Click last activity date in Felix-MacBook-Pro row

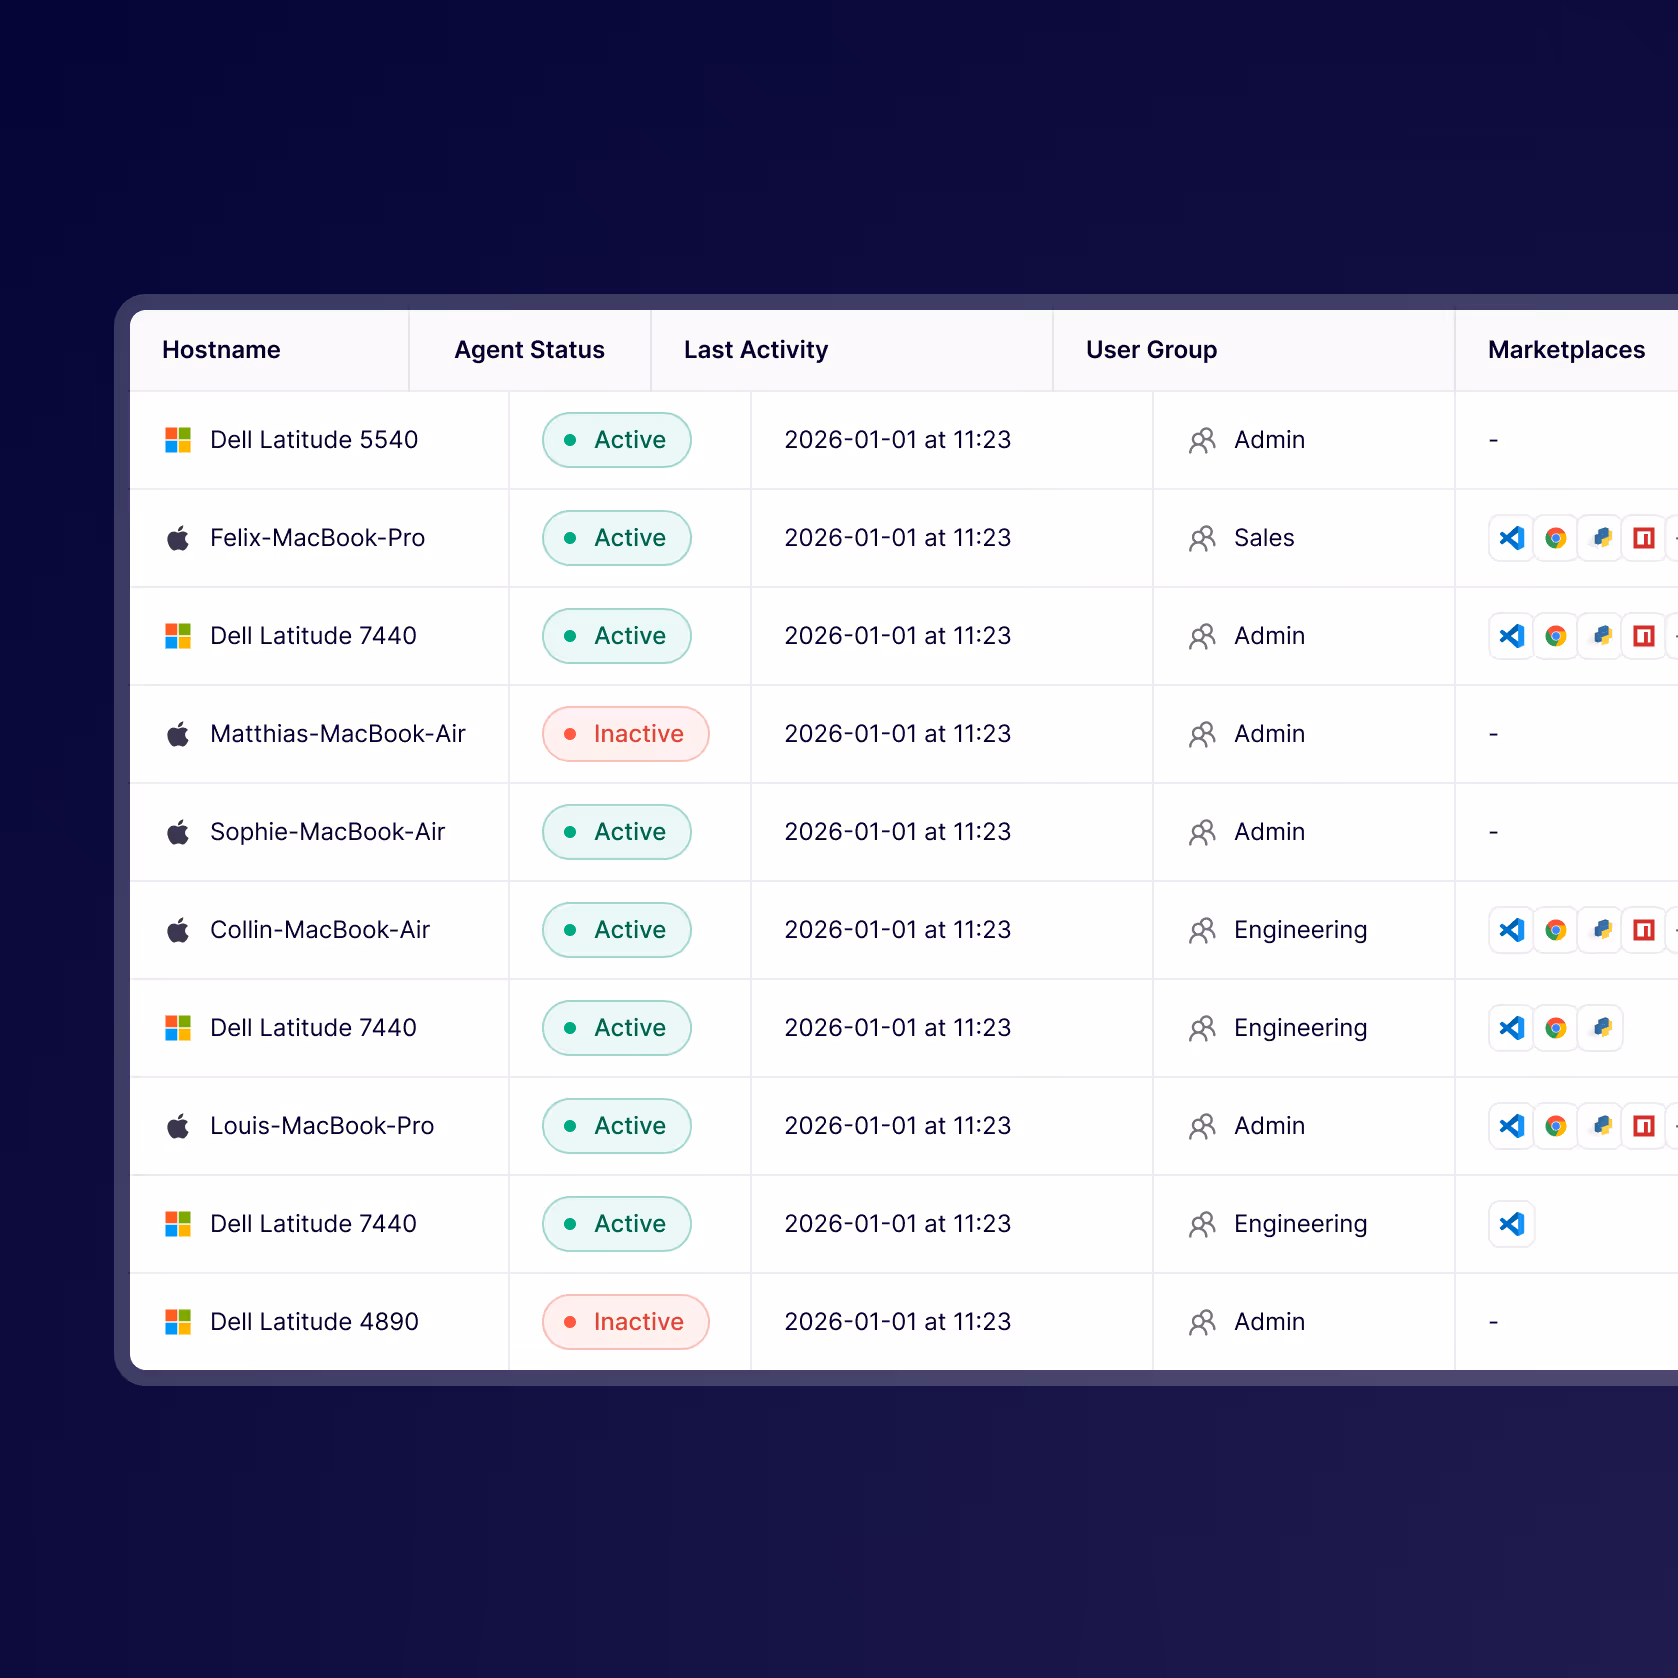tap(897, 538)
